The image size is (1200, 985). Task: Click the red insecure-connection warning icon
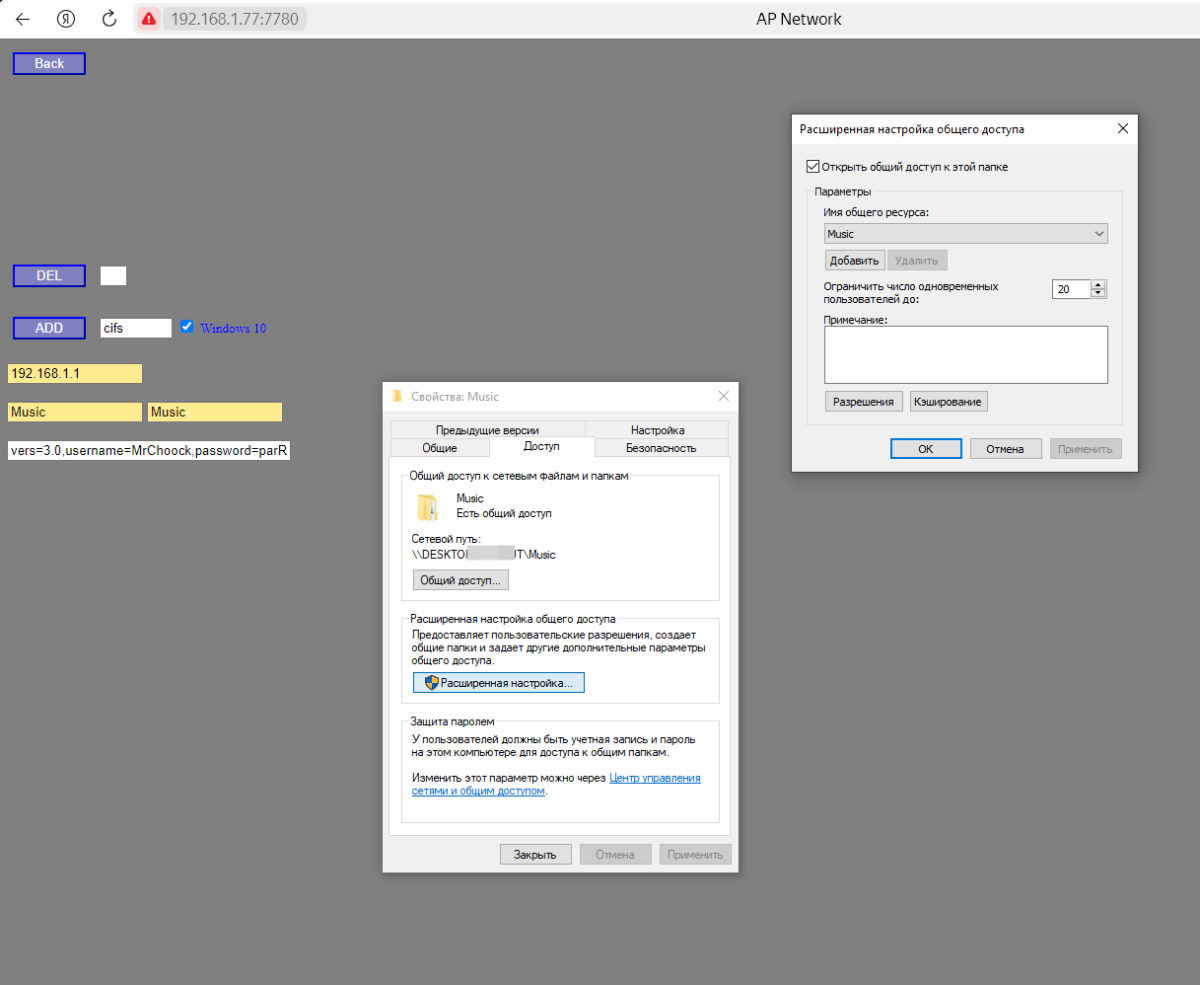148,19
